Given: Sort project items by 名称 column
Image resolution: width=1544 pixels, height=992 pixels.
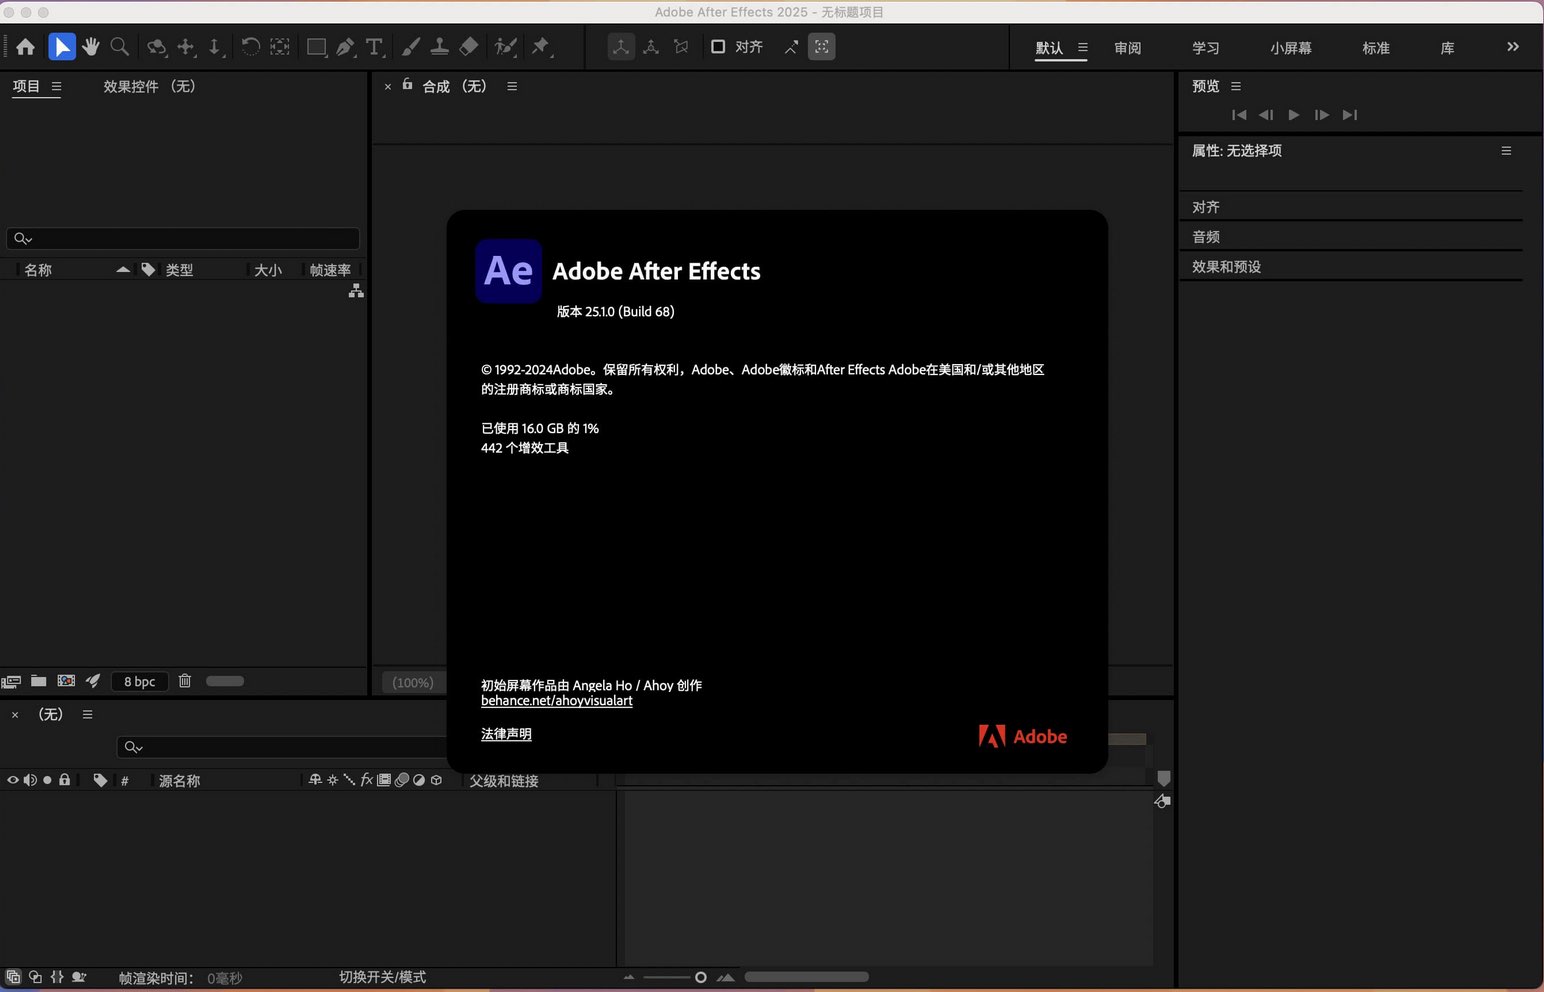Looking at the screenshot, I should 38,270.
